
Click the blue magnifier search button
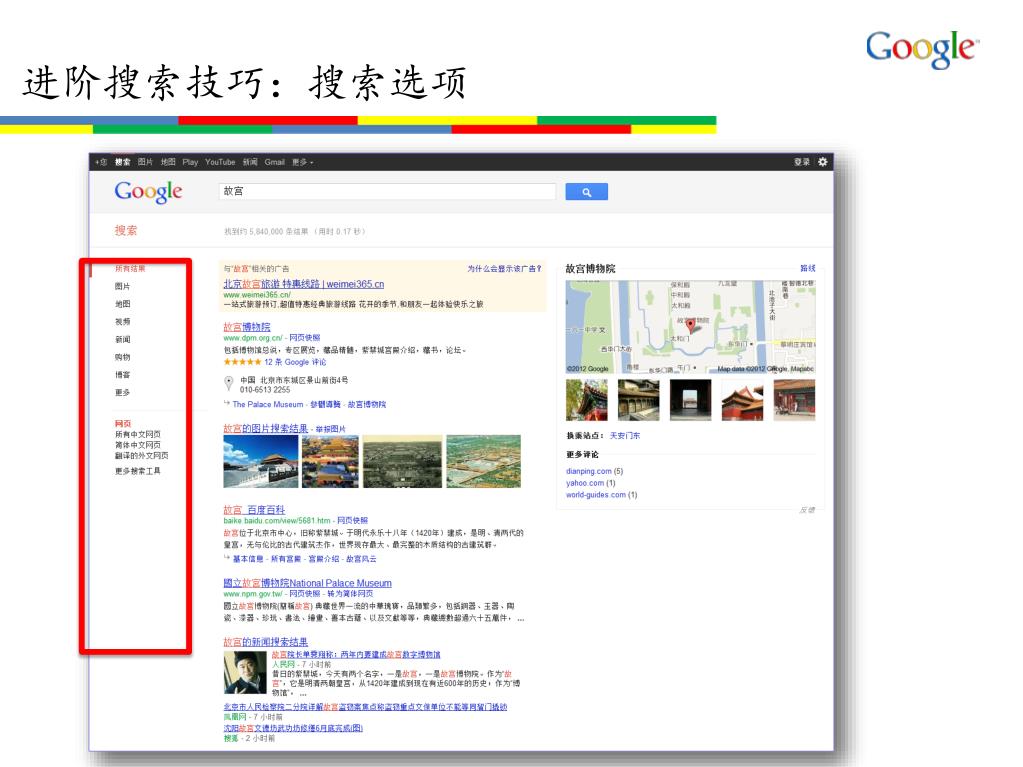tap(586, 192)
